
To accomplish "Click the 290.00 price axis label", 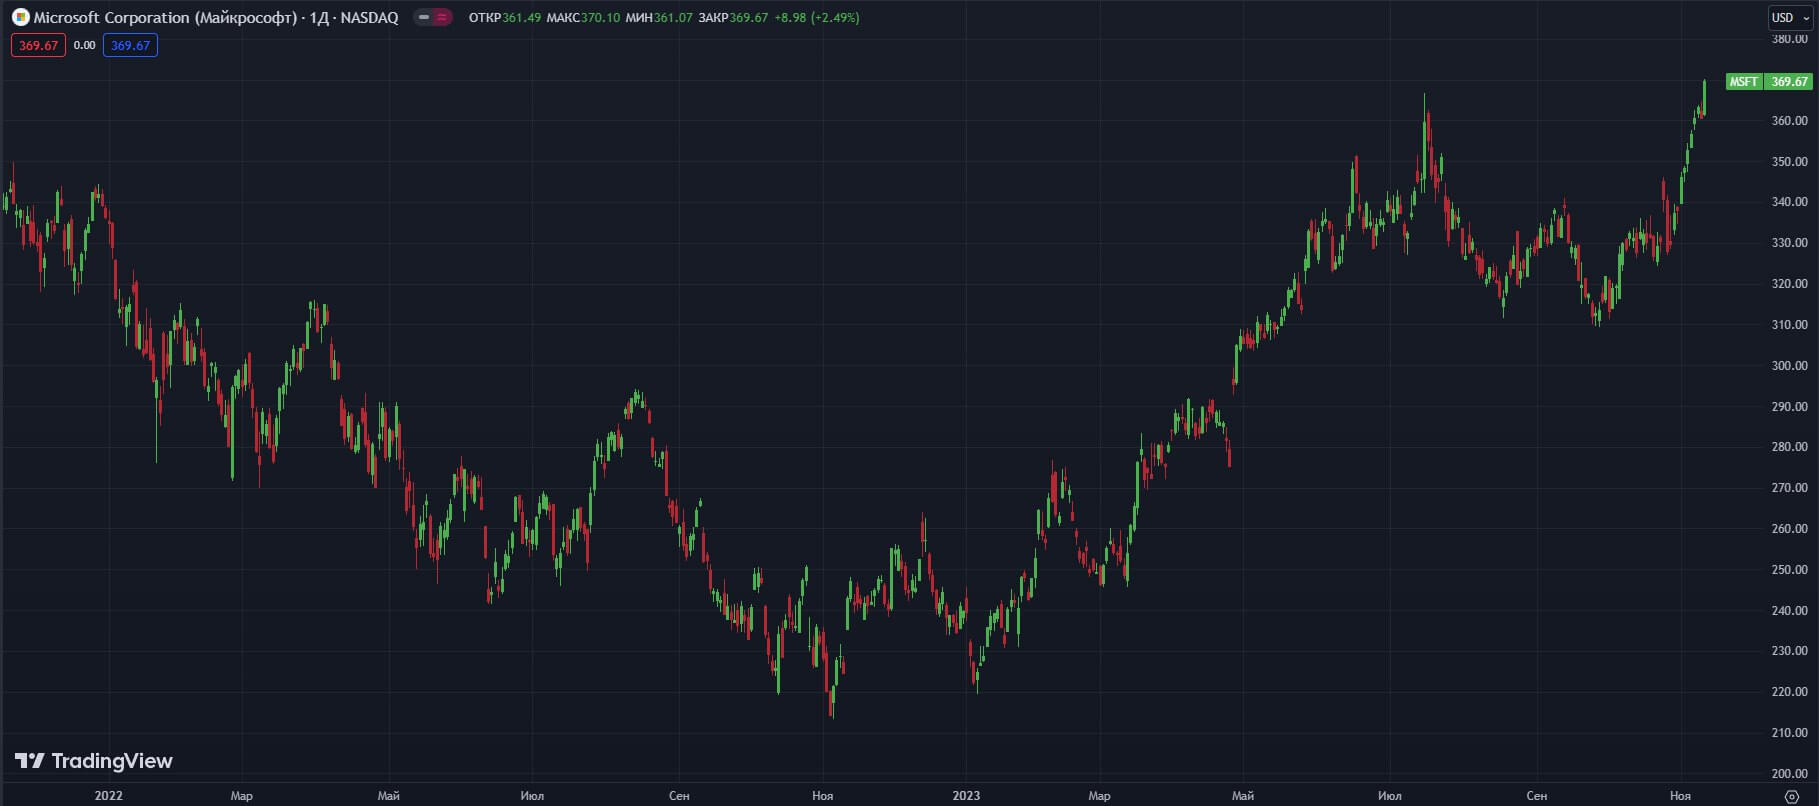I will pyautogui.click(x=1789, y=406).
